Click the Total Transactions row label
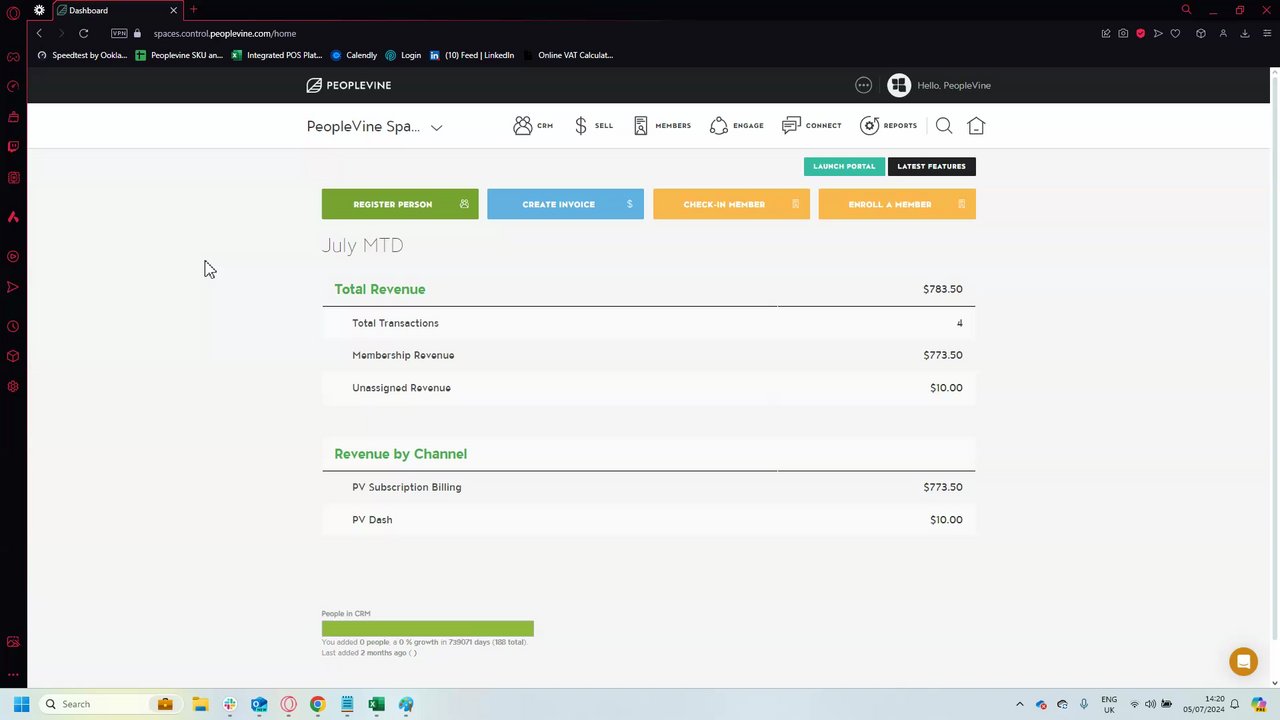1280x720 pixels. (395, 323)
